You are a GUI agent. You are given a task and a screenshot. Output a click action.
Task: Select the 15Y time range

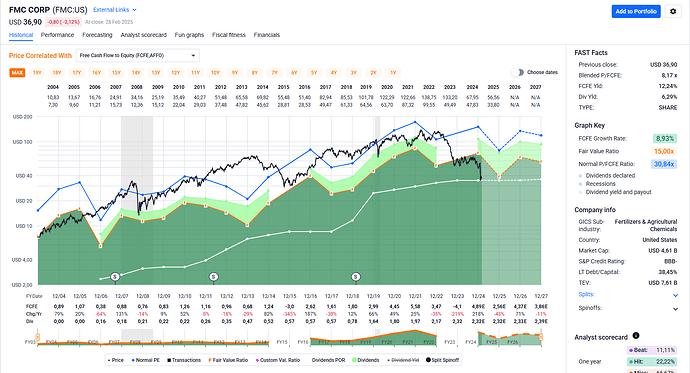[116, 73]
